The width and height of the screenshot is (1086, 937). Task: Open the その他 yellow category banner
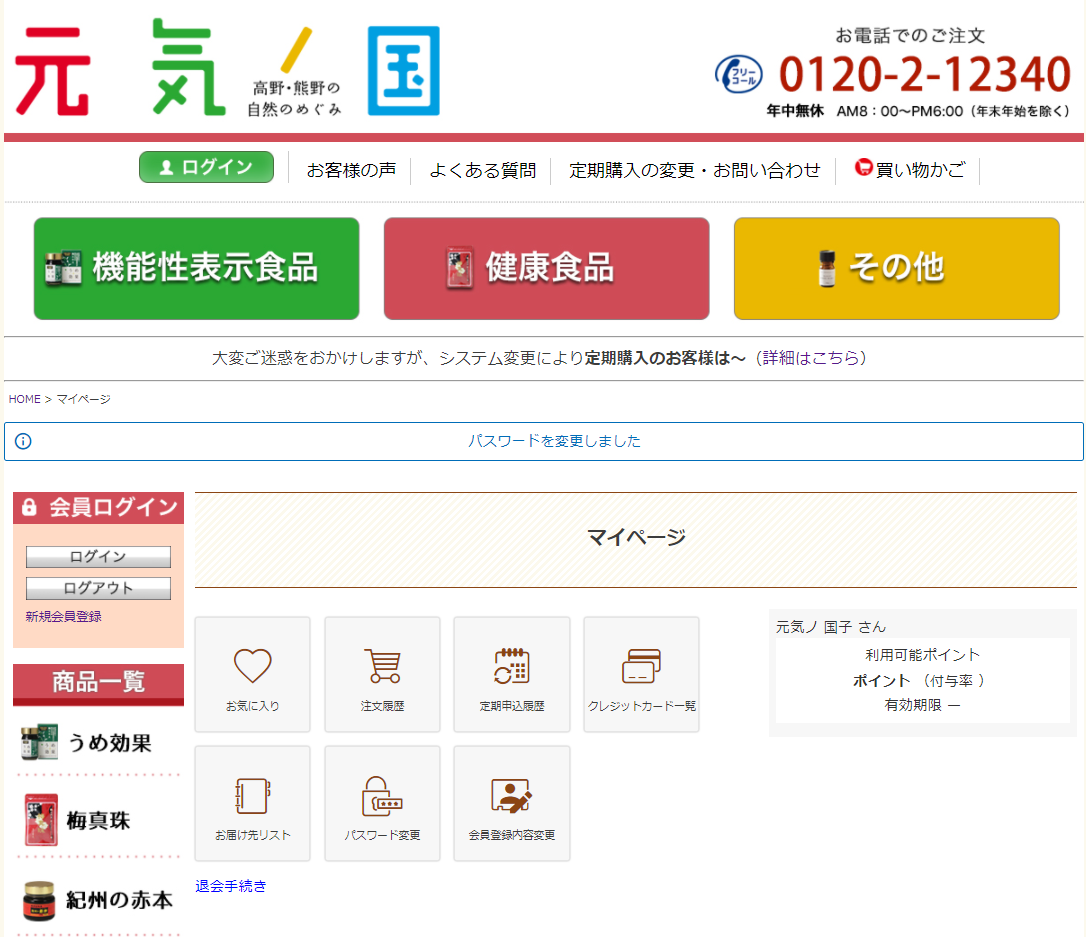pyautogui.click(x=896, y=268)
